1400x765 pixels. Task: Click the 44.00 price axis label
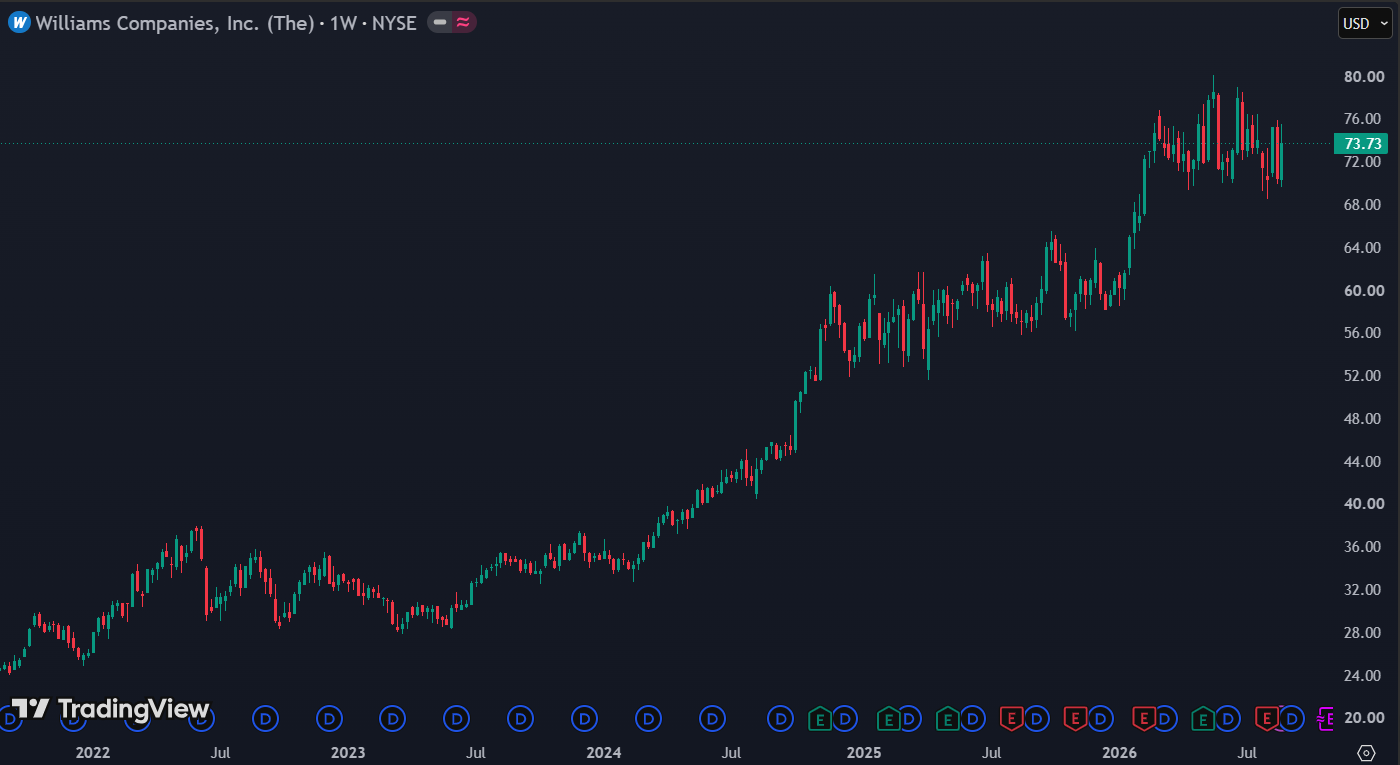pyautogui.click(x=1364, y=462)
